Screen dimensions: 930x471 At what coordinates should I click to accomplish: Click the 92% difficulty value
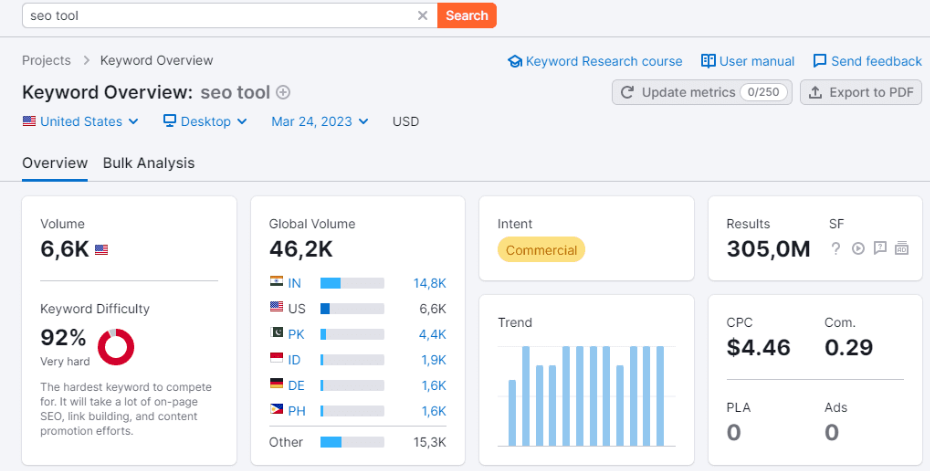pos(63,338)
